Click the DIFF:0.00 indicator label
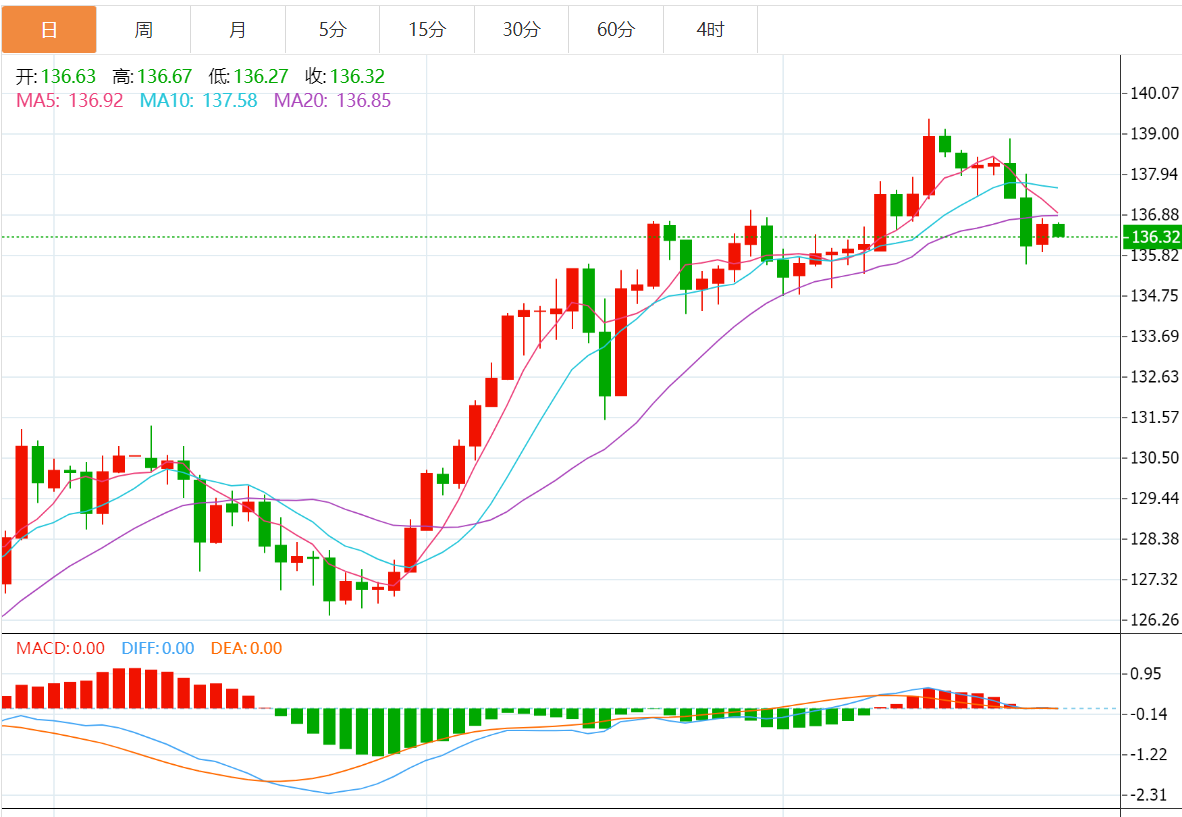 (158, 649)
